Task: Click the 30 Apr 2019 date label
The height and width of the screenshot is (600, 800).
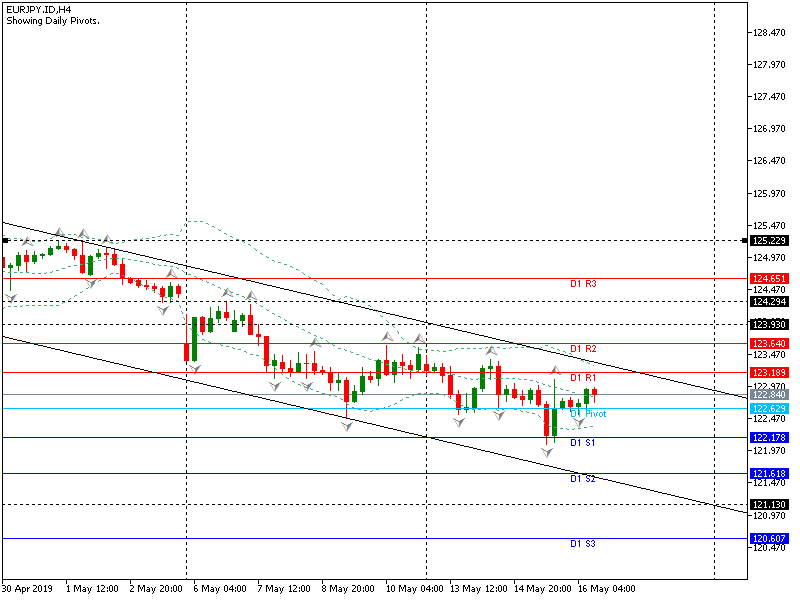Action: [27, 589]
